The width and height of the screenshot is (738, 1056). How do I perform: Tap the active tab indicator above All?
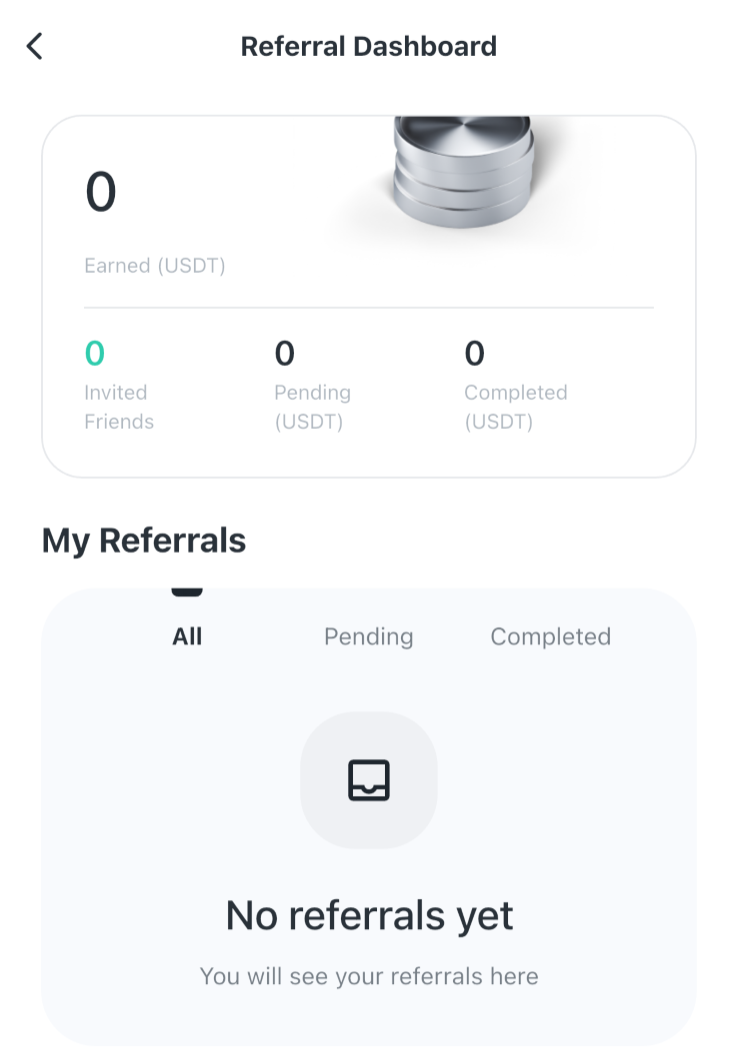point(187,592)
